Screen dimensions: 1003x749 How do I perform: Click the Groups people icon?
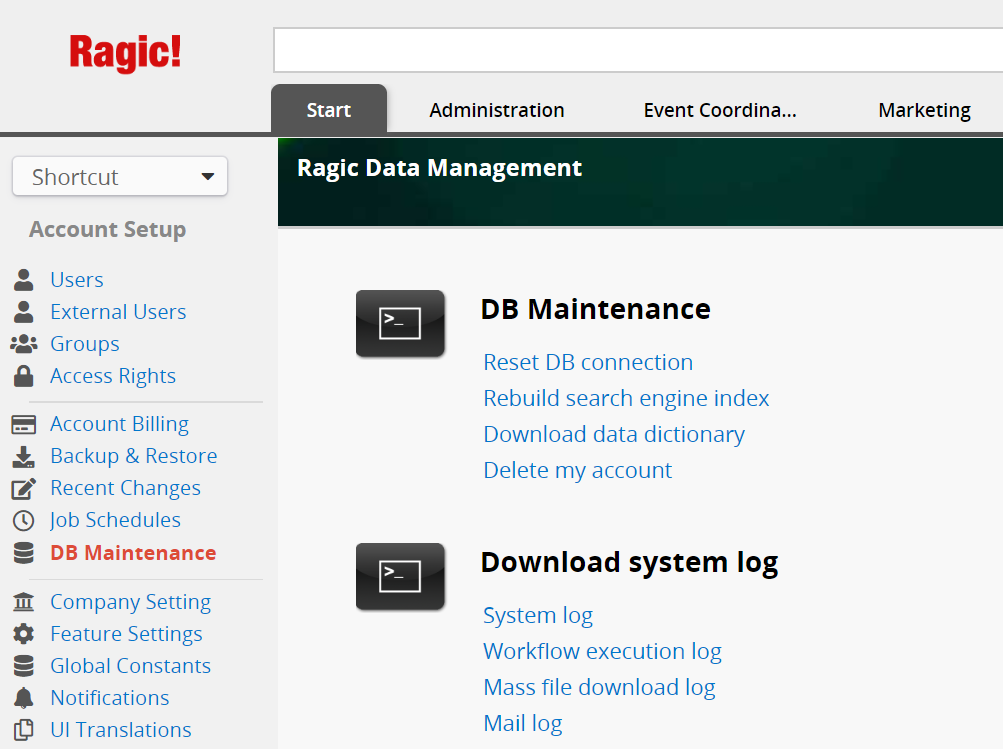click(24, 344)
